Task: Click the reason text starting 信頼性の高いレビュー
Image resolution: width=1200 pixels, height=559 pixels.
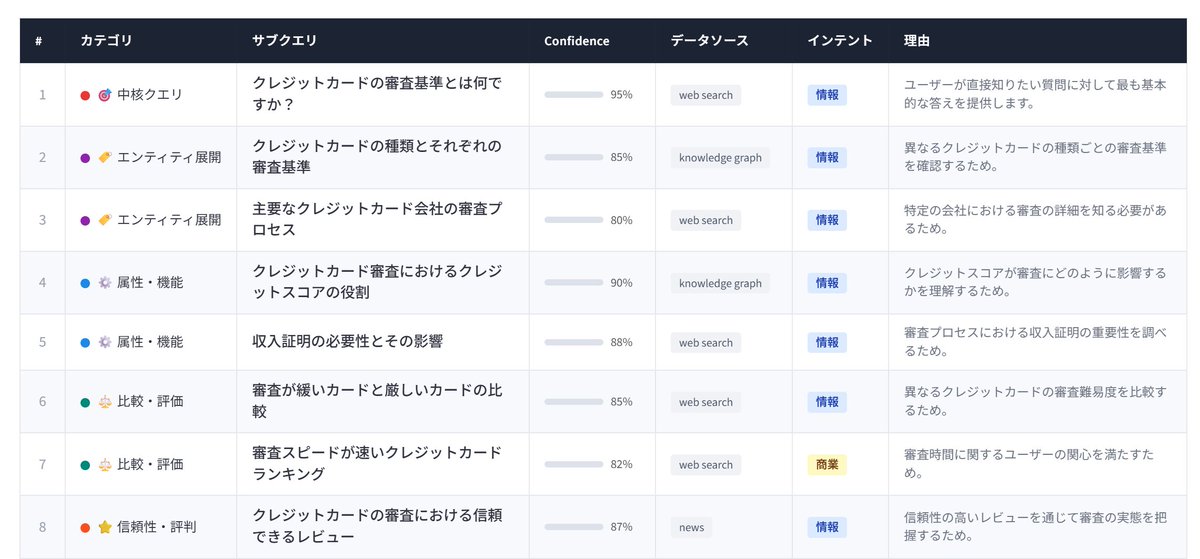Action: (x=1035, y=526)
